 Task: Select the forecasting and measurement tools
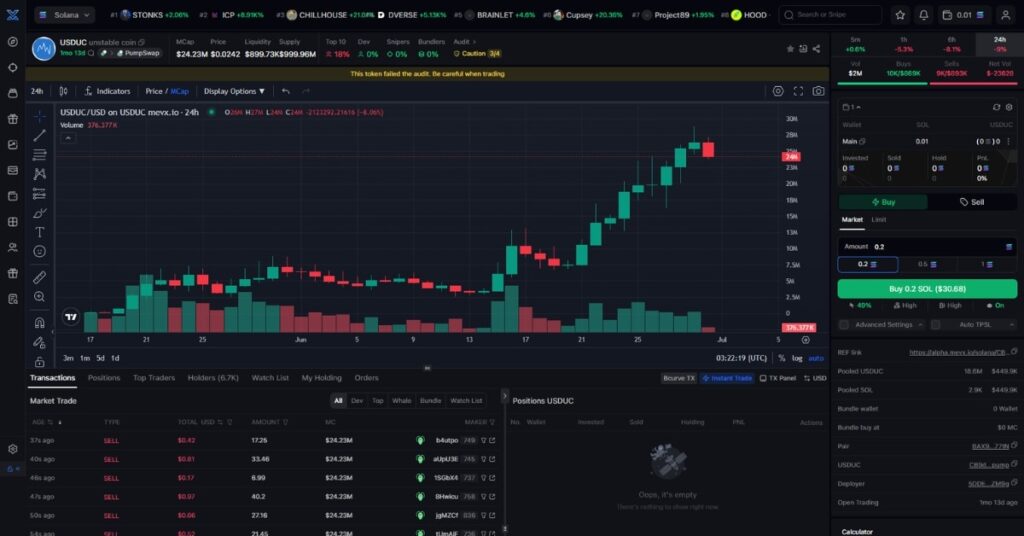point(40,194)
